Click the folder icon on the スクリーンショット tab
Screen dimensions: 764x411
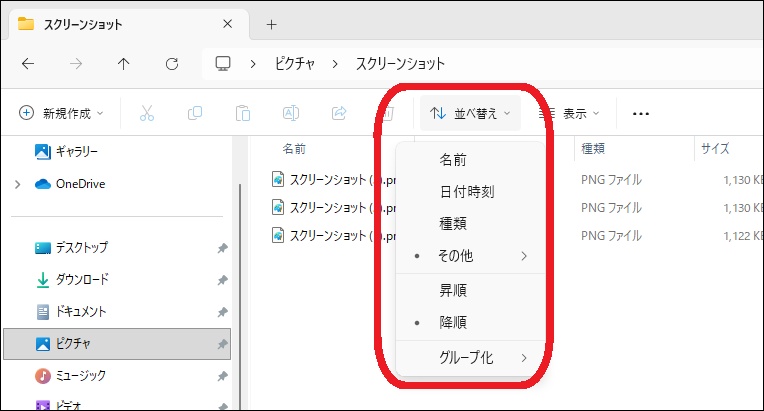[x=26, y=24]
